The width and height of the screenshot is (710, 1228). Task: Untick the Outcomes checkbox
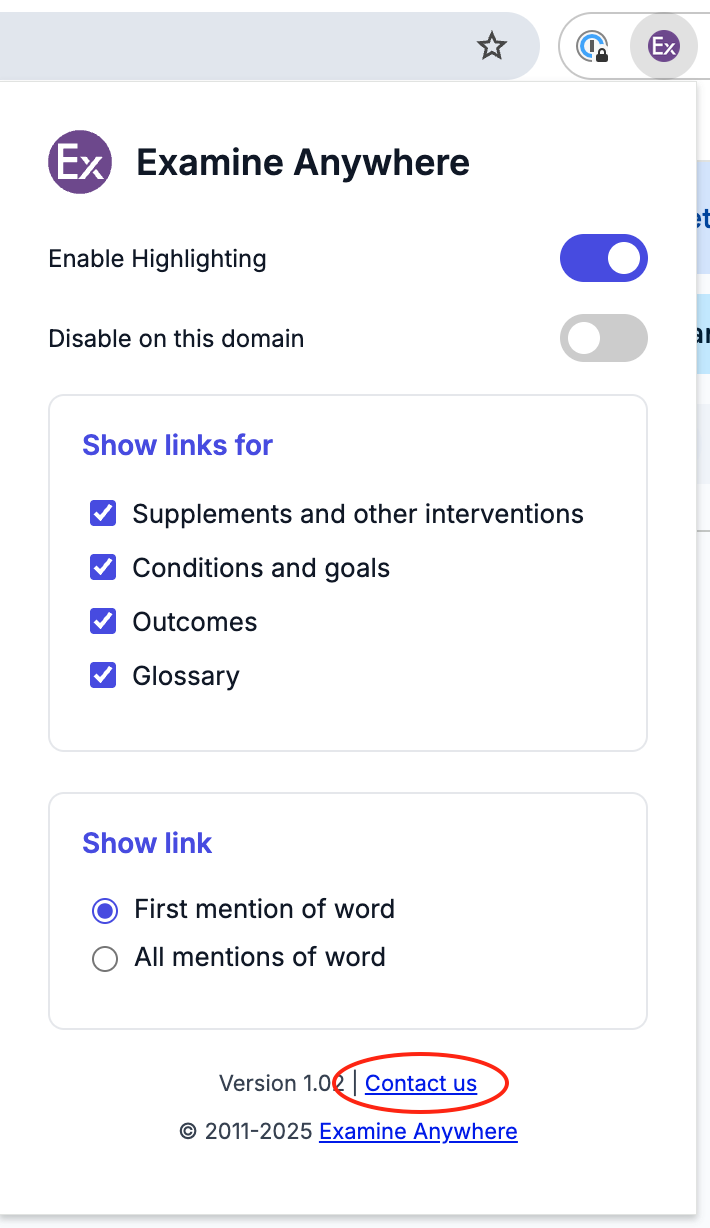[x=103, y=622]
